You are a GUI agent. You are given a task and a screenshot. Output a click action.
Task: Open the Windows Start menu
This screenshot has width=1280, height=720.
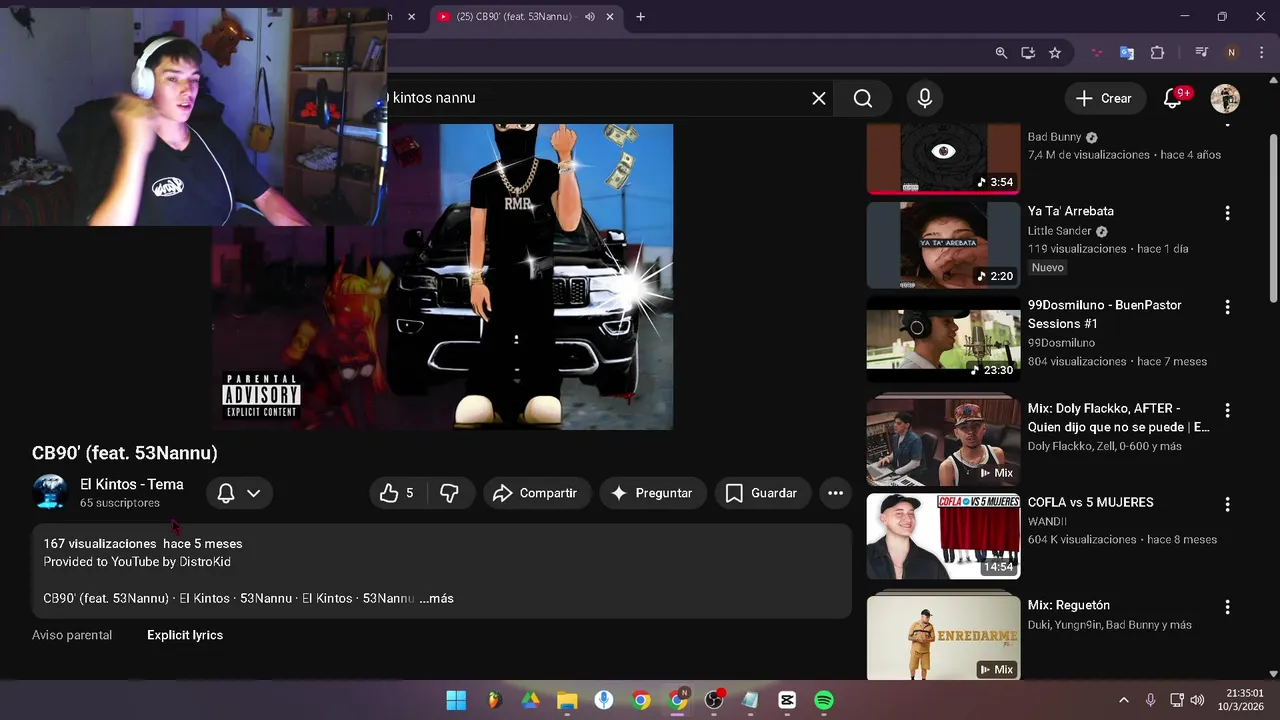(x=456, y=700)
